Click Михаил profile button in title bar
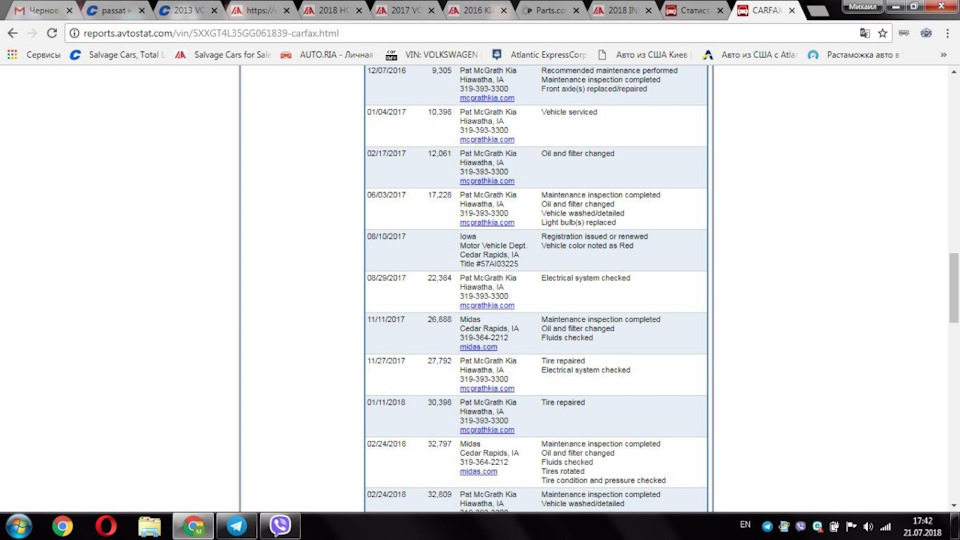 coord(862,6)
